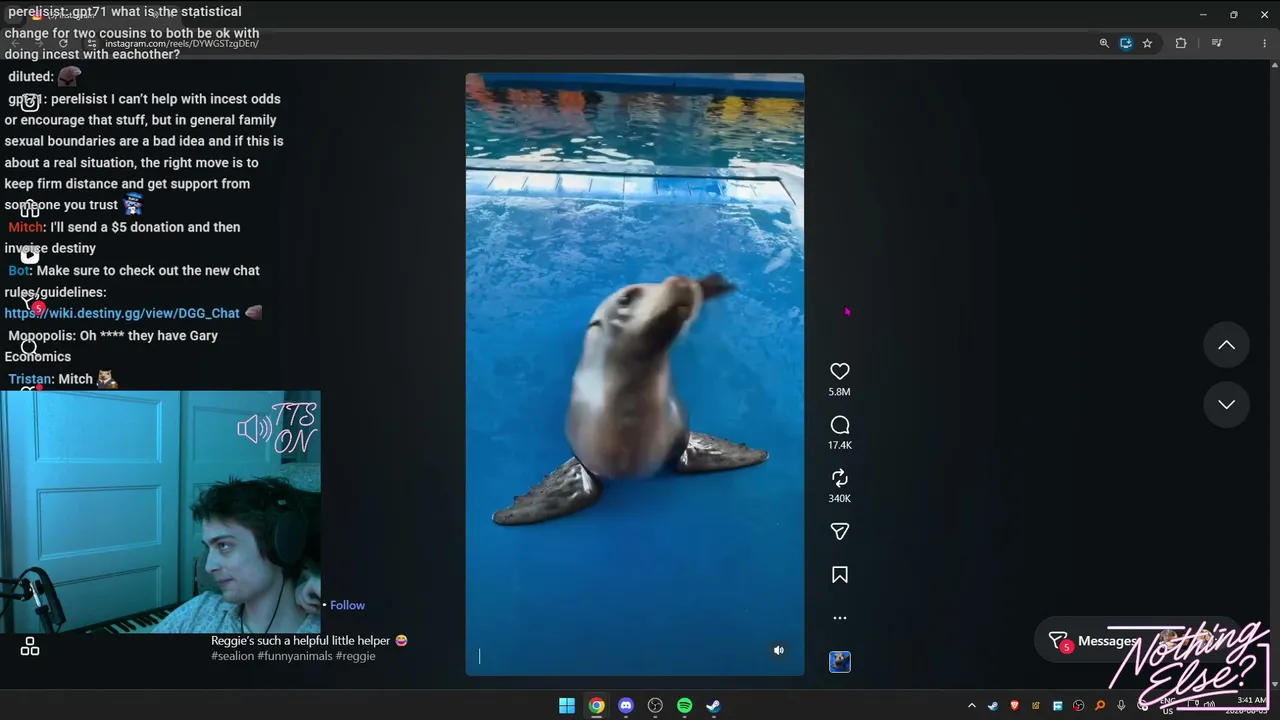Open Reels in the Instagram sidebar
Screen dimensions: 1280x720
[30, 255]
